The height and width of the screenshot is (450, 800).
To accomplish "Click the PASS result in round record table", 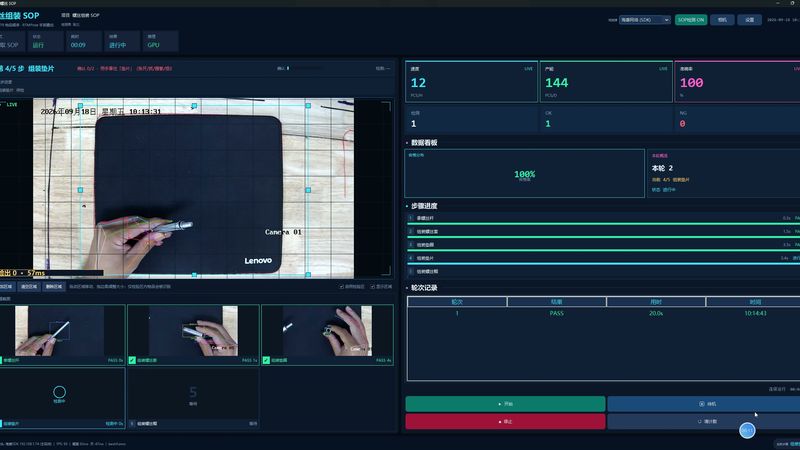I will click(557, 313).
